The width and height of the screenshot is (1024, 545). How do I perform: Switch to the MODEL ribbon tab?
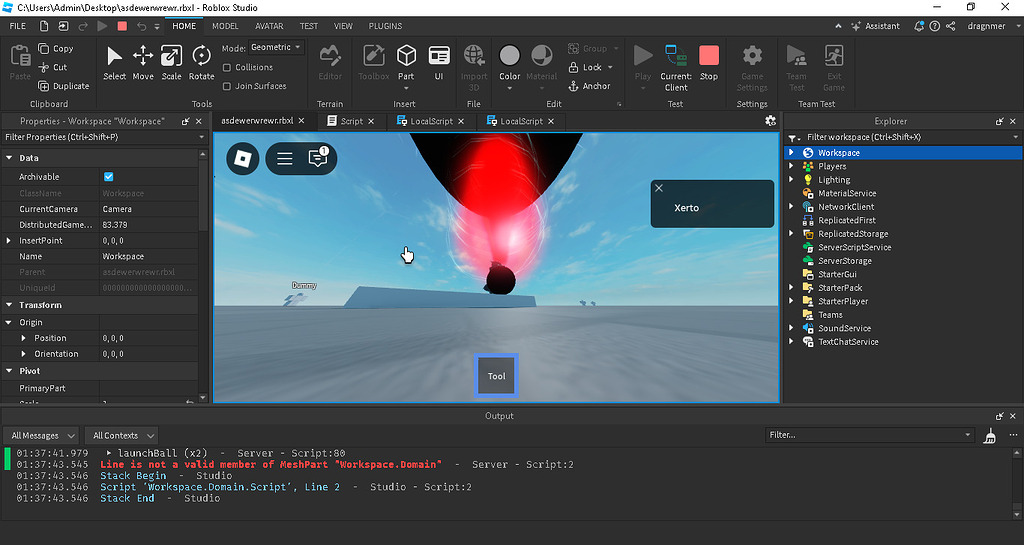coord(225,26)
